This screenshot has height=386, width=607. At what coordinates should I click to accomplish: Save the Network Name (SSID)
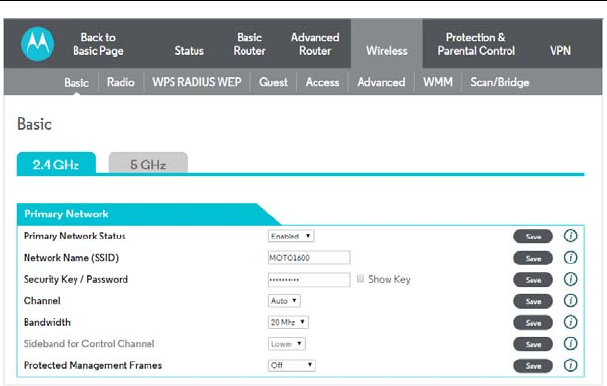coord(533,258)
